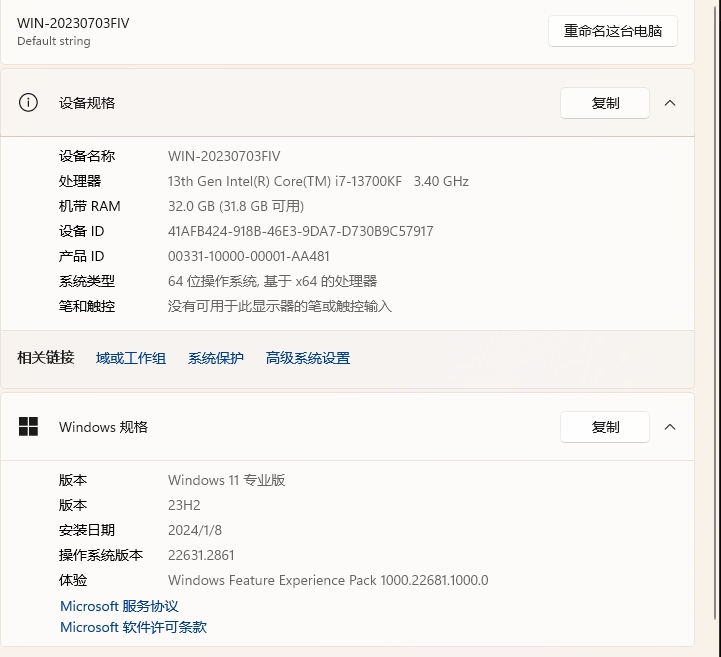Viewport: 721px width, 657px height.
Task: Click the 体验 label
Action: tap(73, 580)
